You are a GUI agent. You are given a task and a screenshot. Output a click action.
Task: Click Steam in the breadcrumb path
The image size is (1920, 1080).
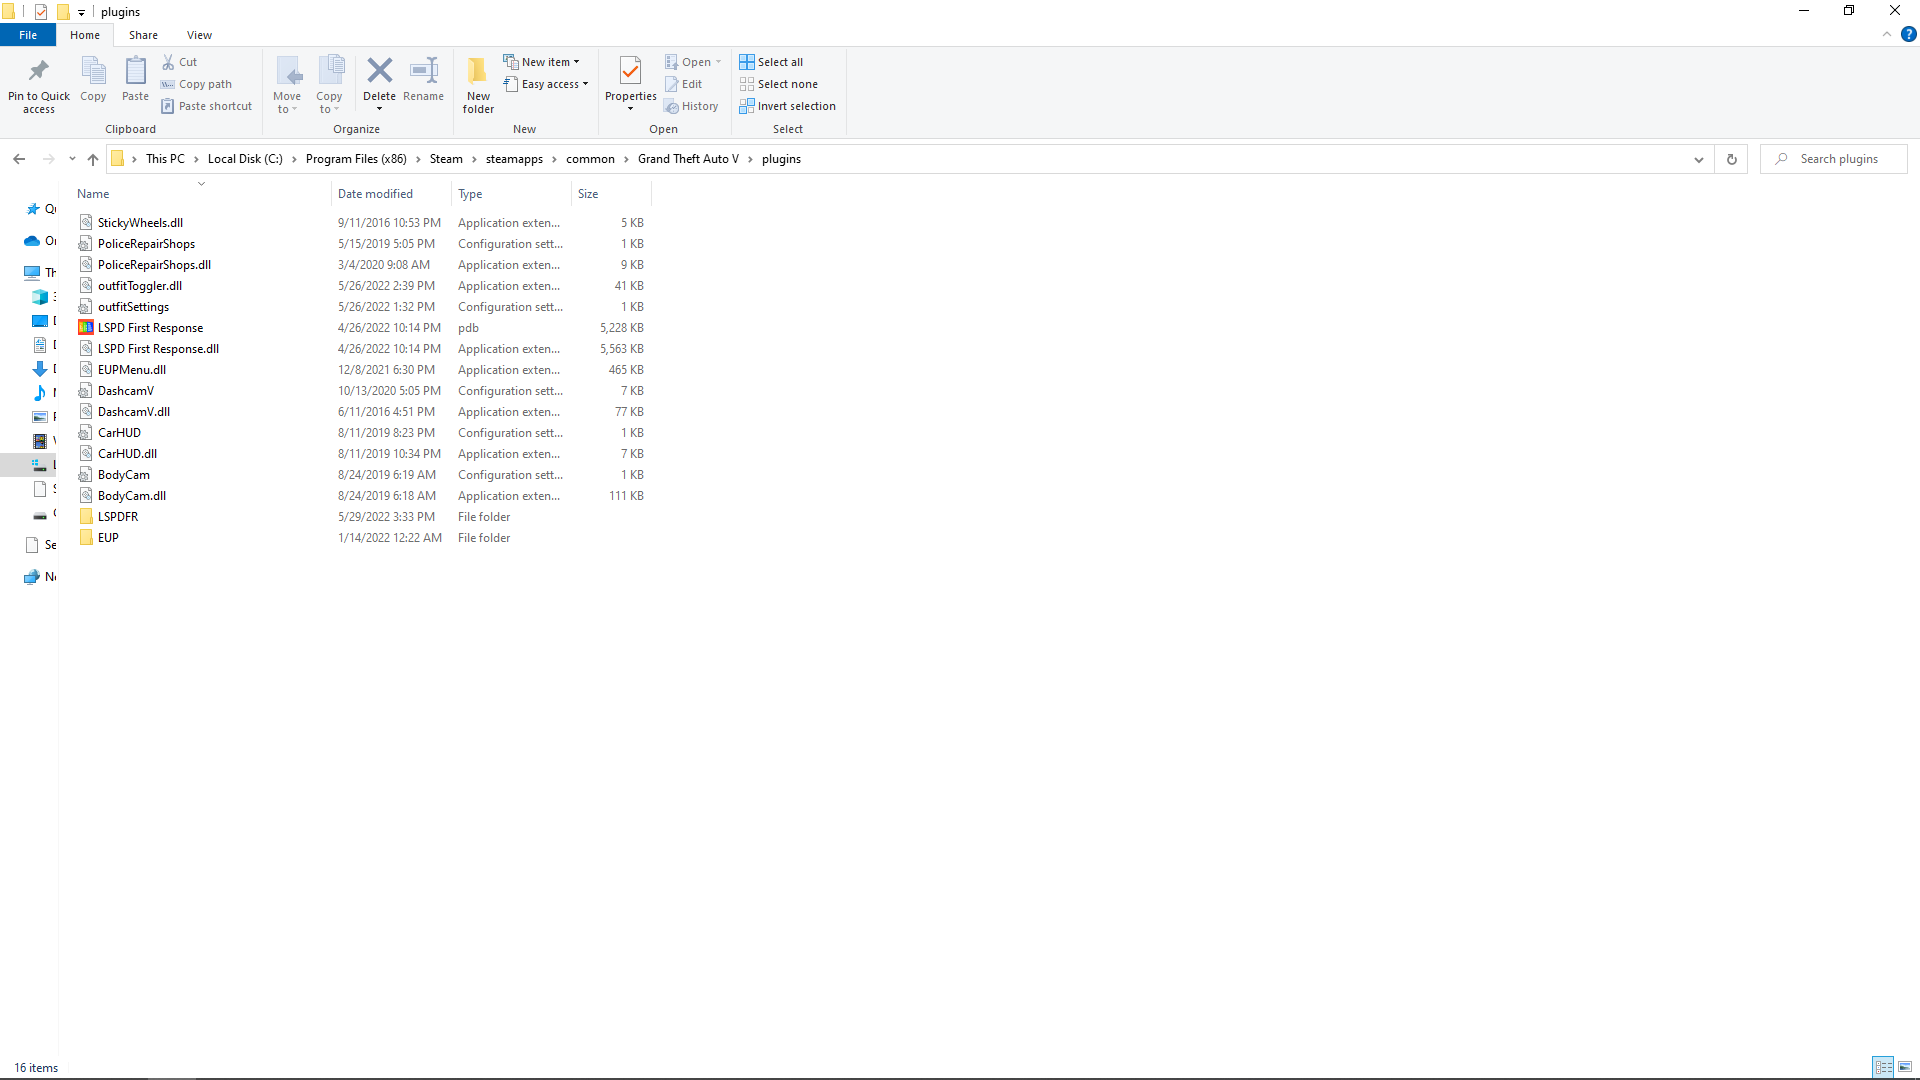coord(446,159)
